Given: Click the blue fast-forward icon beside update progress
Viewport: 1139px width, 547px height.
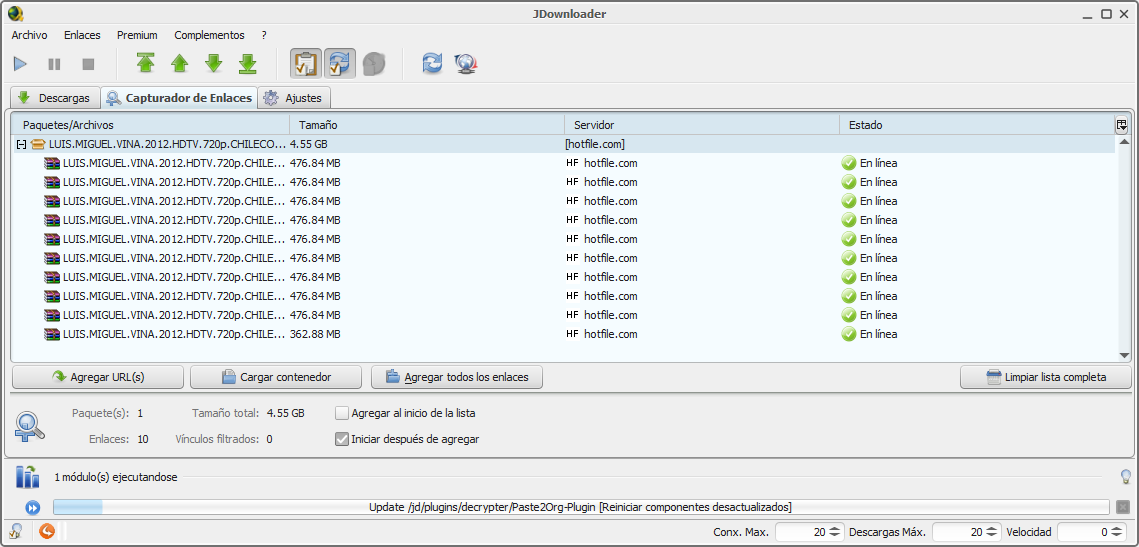Looking at the screenshot, I should [x=33, y=507].
